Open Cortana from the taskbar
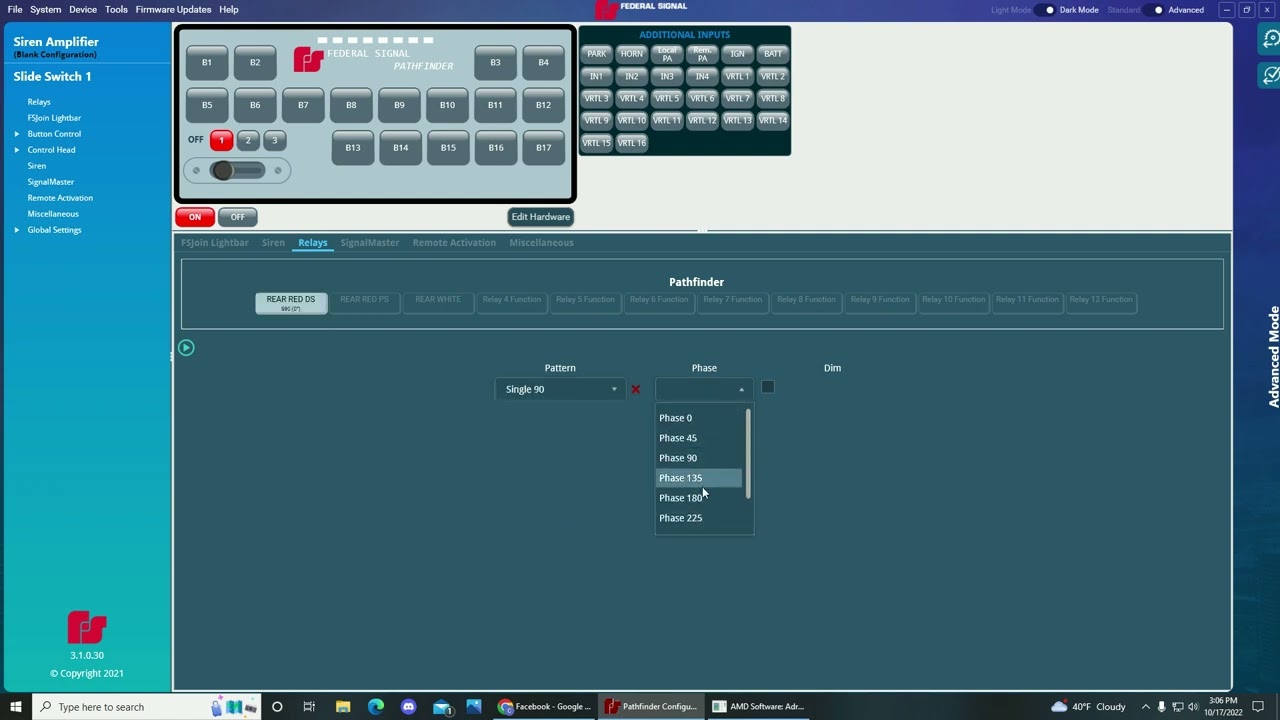Viewport: 1280px width, 720px height. (x=277, y=707)
